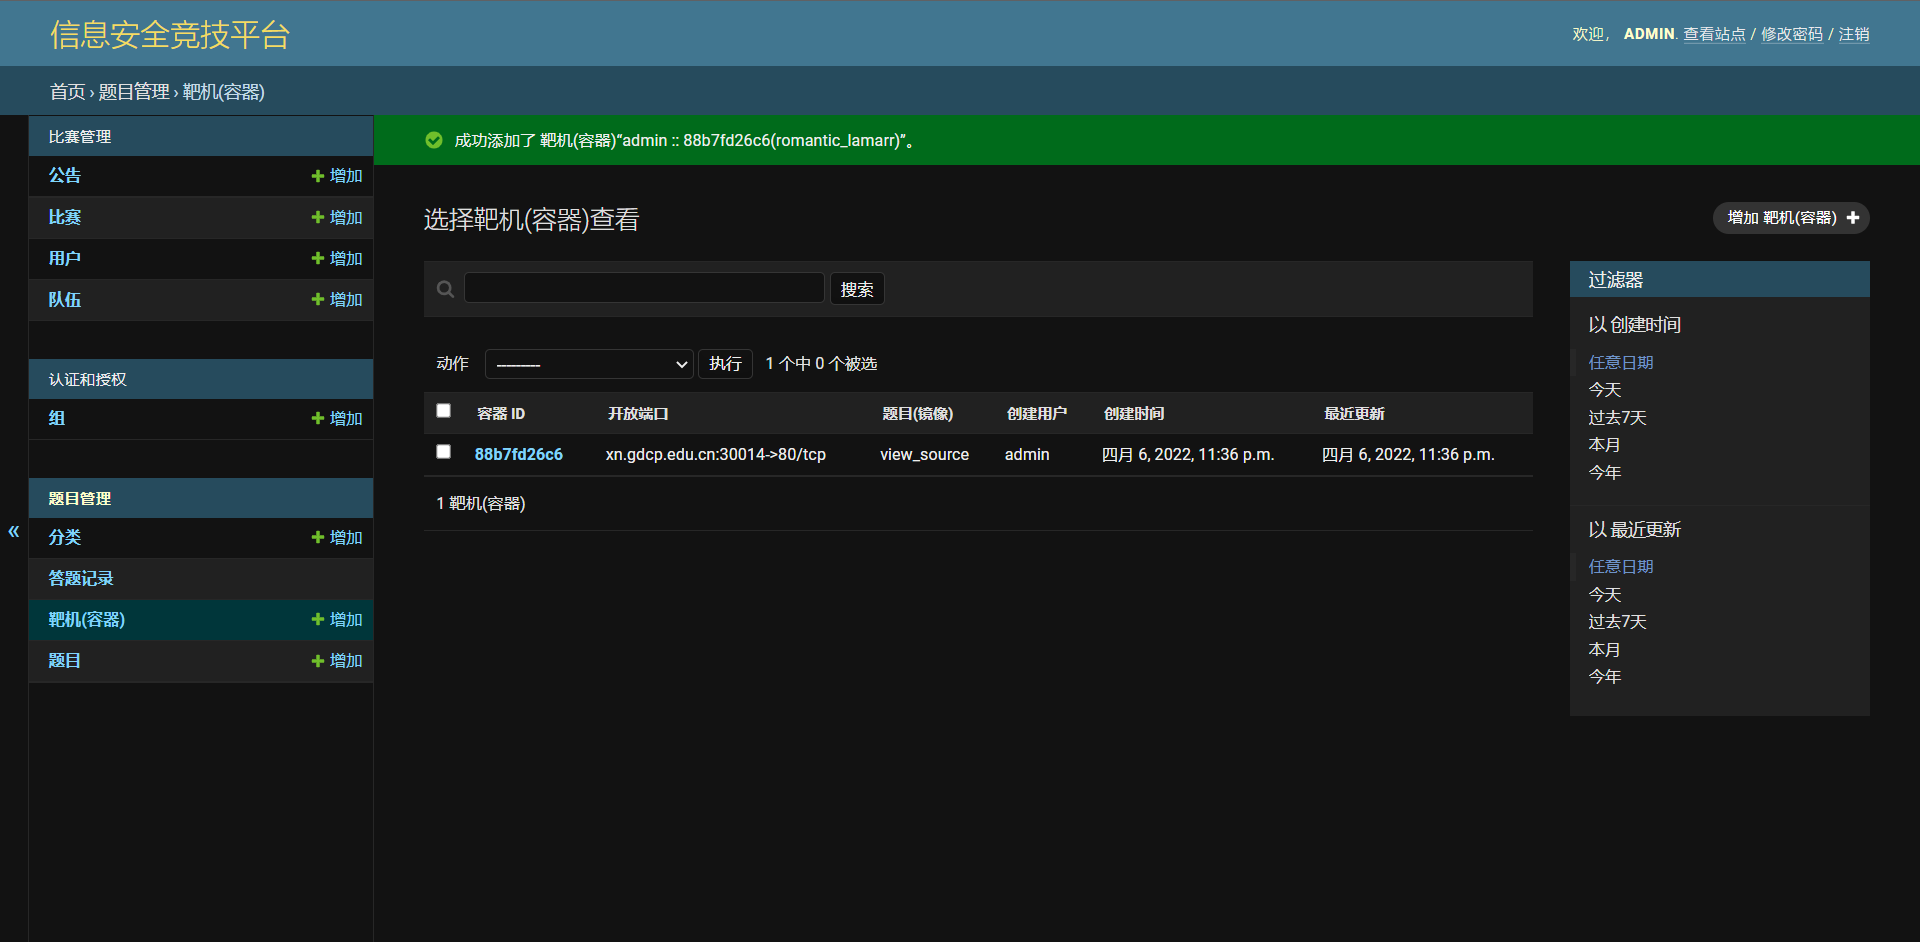Check the row checkbox for 88b7fd26c6
Image resolution: width=1920 pixels, height=942 pixels.
(444, 452)
